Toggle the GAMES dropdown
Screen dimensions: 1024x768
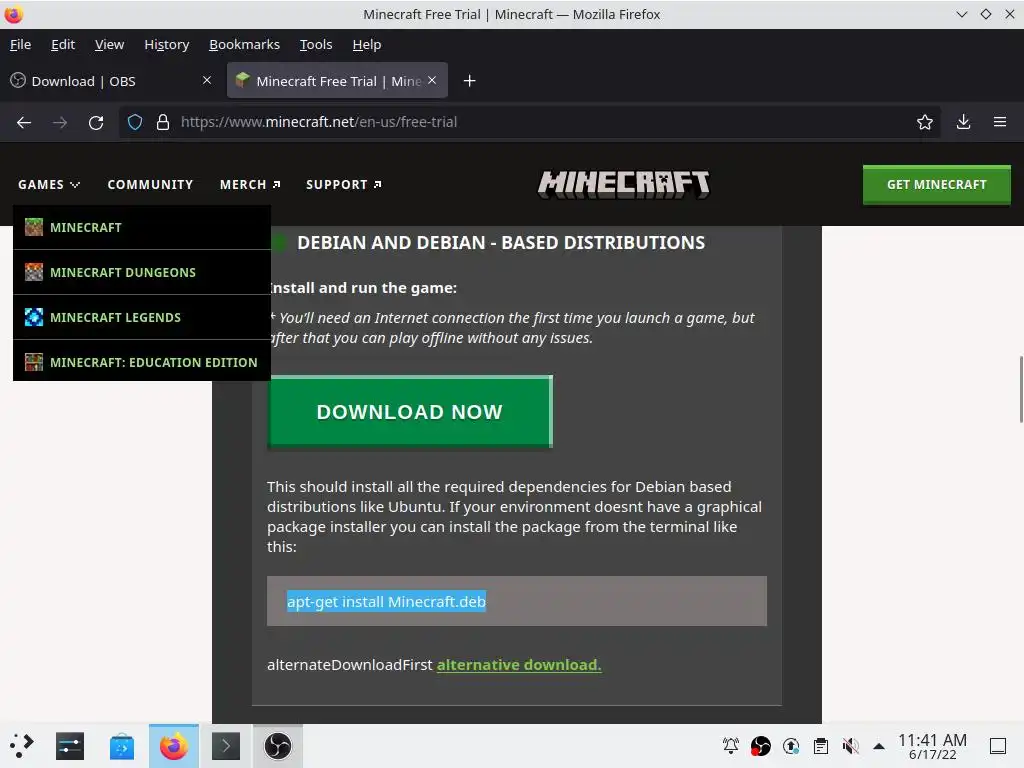(49, 185)
